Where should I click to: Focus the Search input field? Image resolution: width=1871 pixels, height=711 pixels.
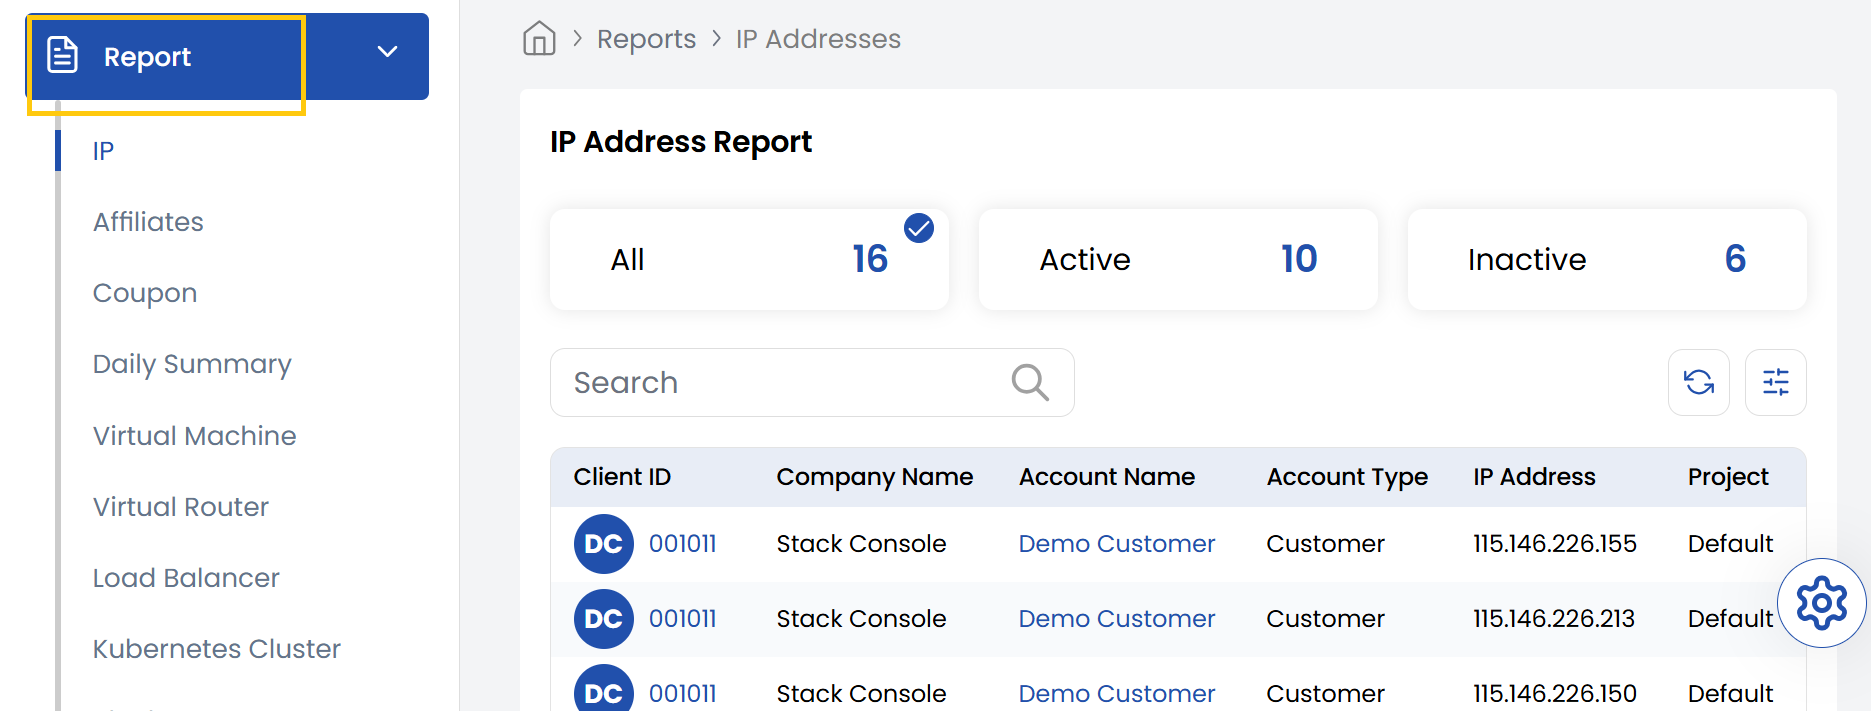812,382
